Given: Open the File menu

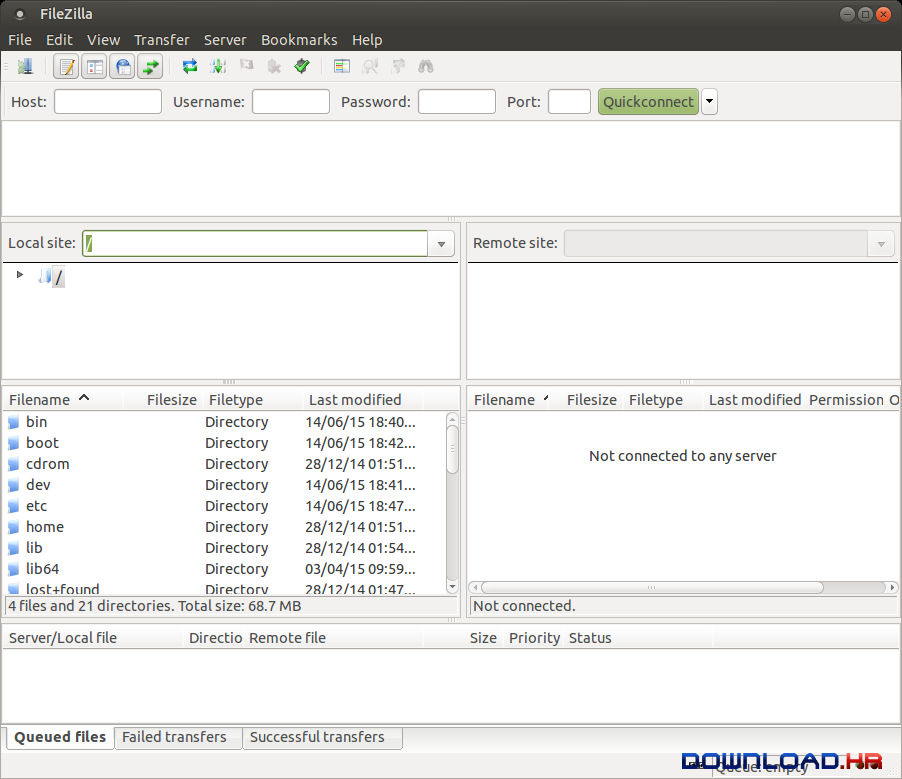Looking at the screenshot, I should click(20, 40).
